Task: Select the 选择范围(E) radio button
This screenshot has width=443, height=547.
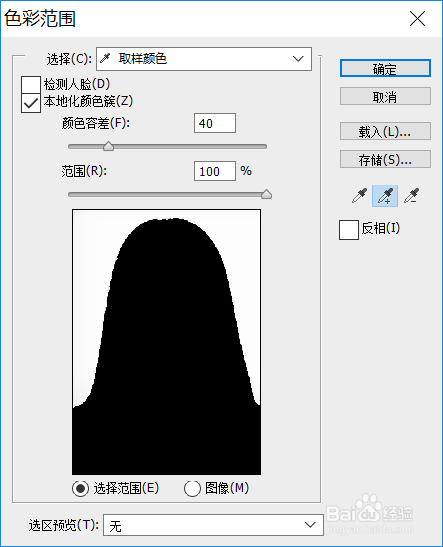Action: [x=81, y=488]
